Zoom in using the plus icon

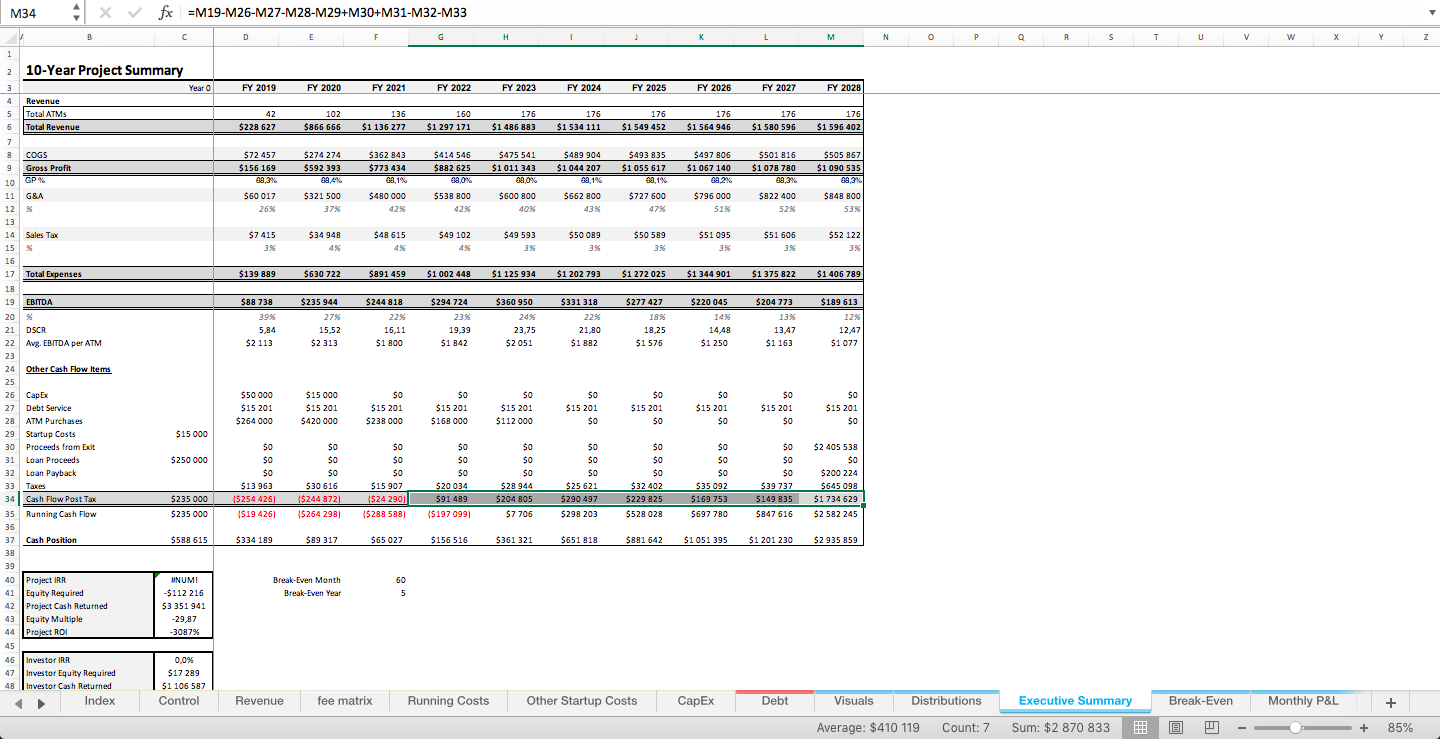pos(1363,728)
